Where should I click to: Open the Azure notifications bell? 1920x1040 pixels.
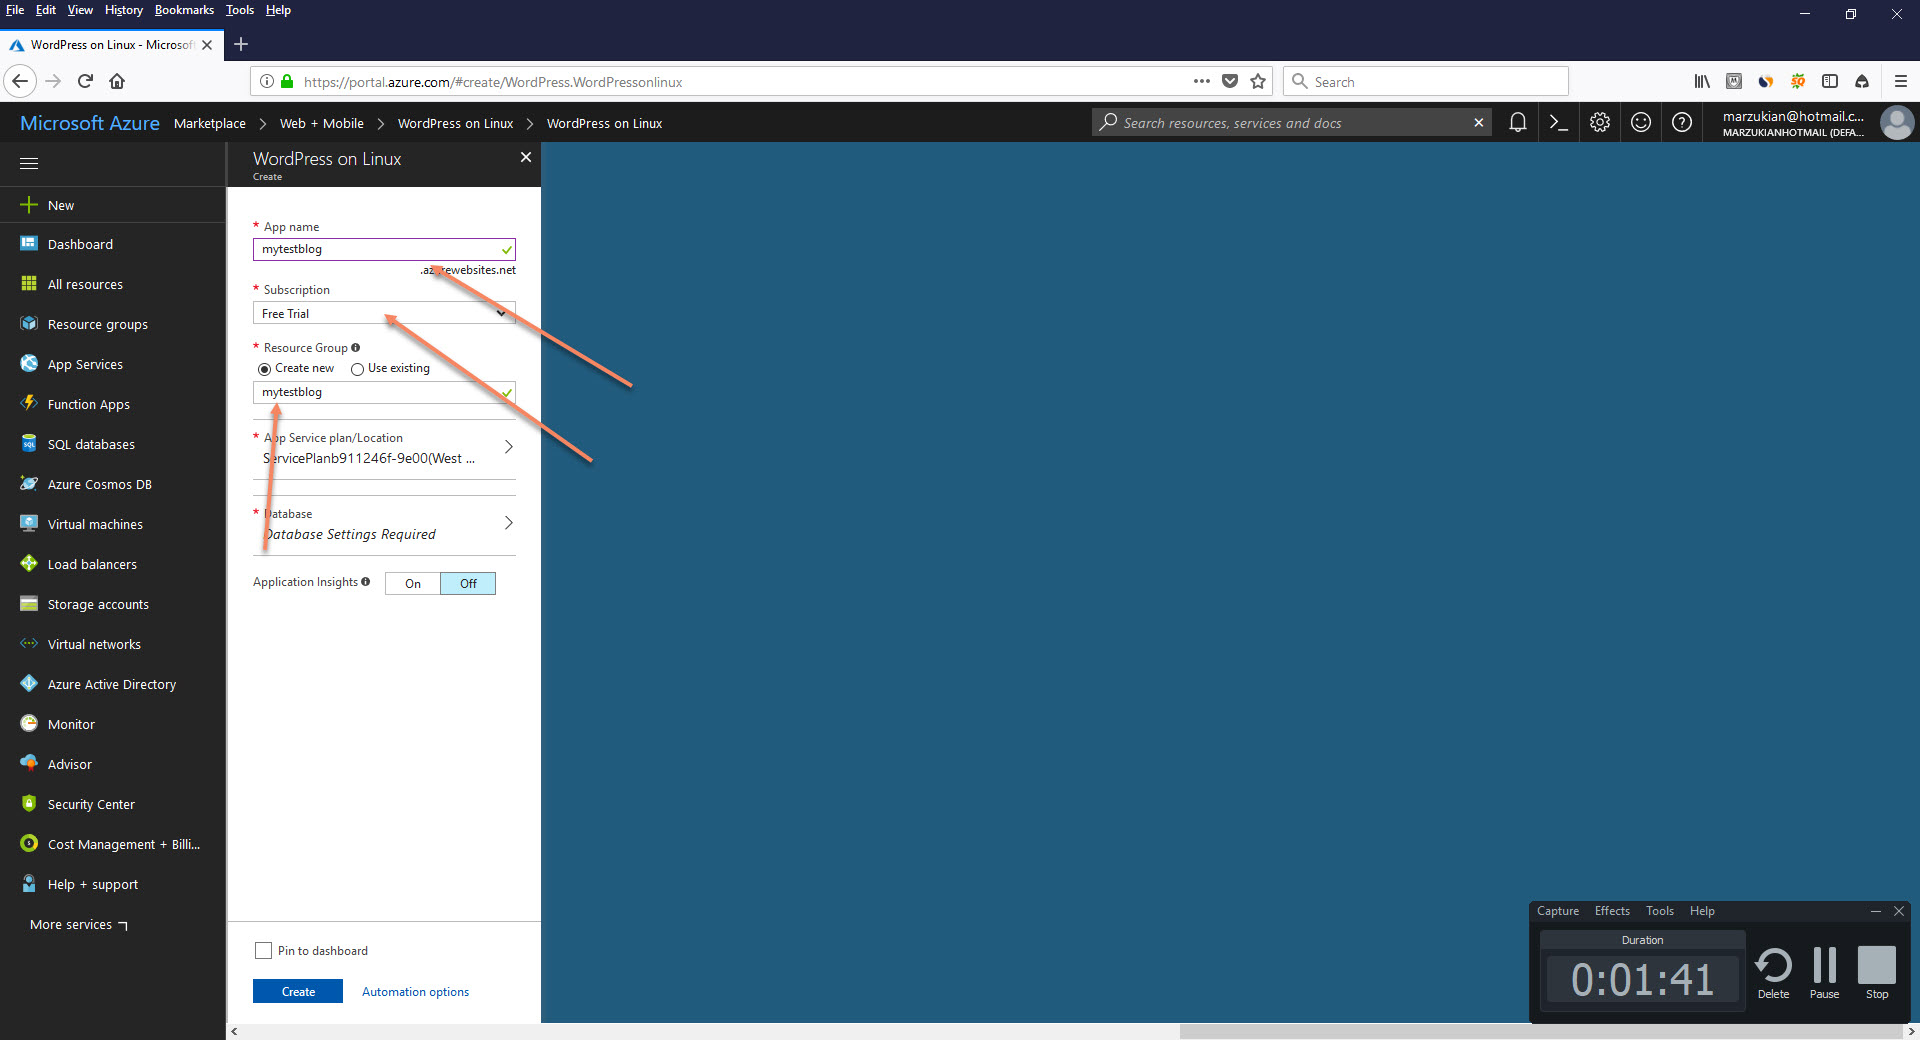1518,122
